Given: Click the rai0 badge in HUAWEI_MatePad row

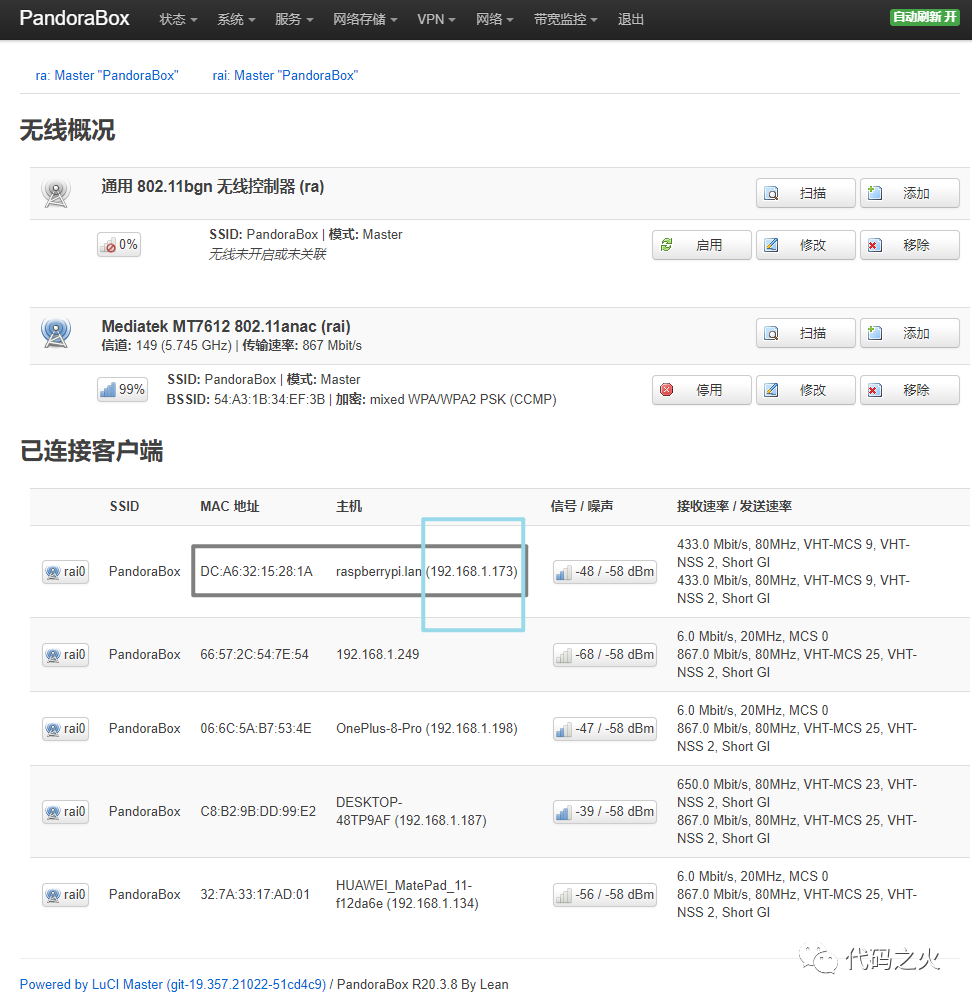Looking at the screenshot, I should (x=65, y=895).
